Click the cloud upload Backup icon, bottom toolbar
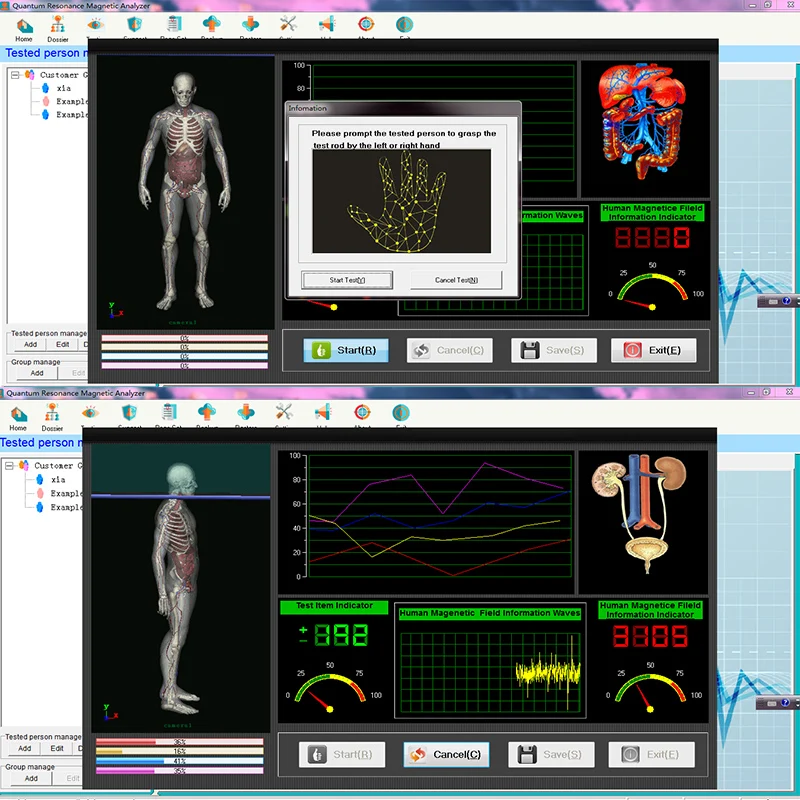This screenshot has height=800, width=800. click(x=207, y=414)
